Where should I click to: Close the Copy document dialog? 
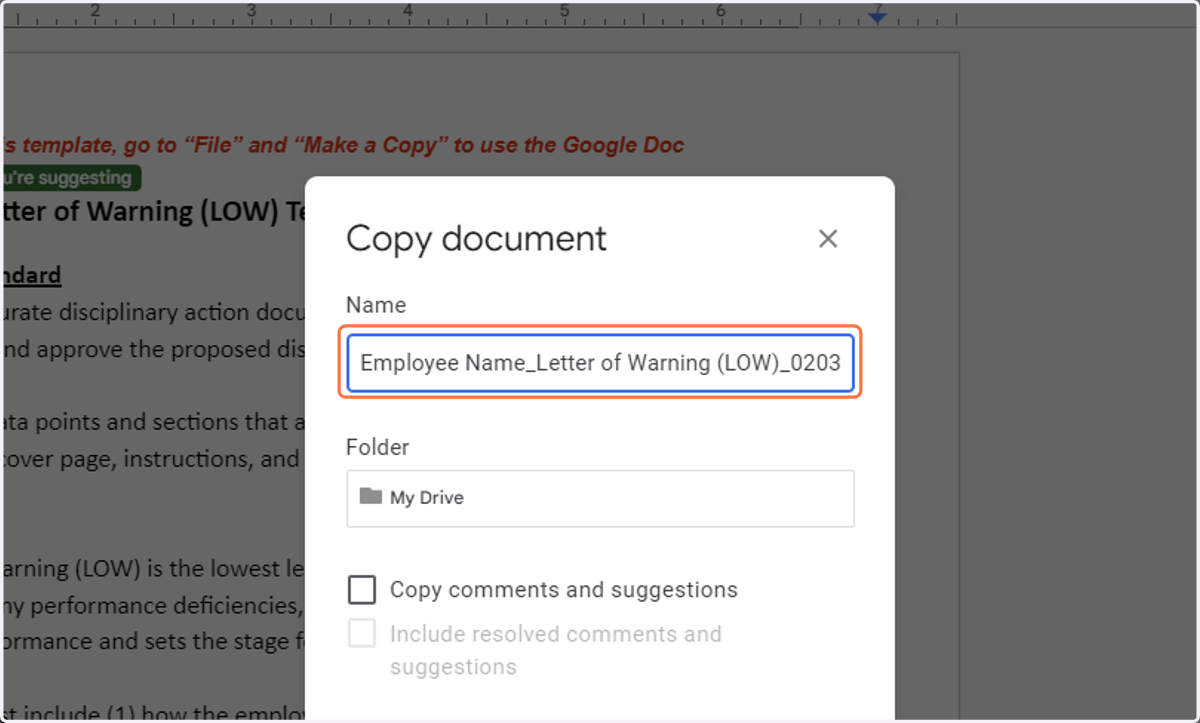click(828, 239)
